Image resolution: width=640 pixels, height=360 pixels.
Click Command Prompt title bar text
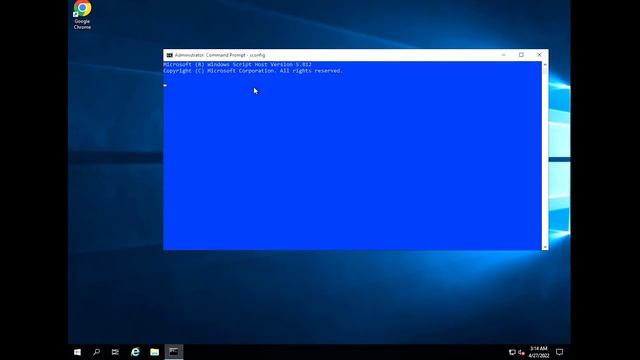pyautogui.click(x=220, y=55)
